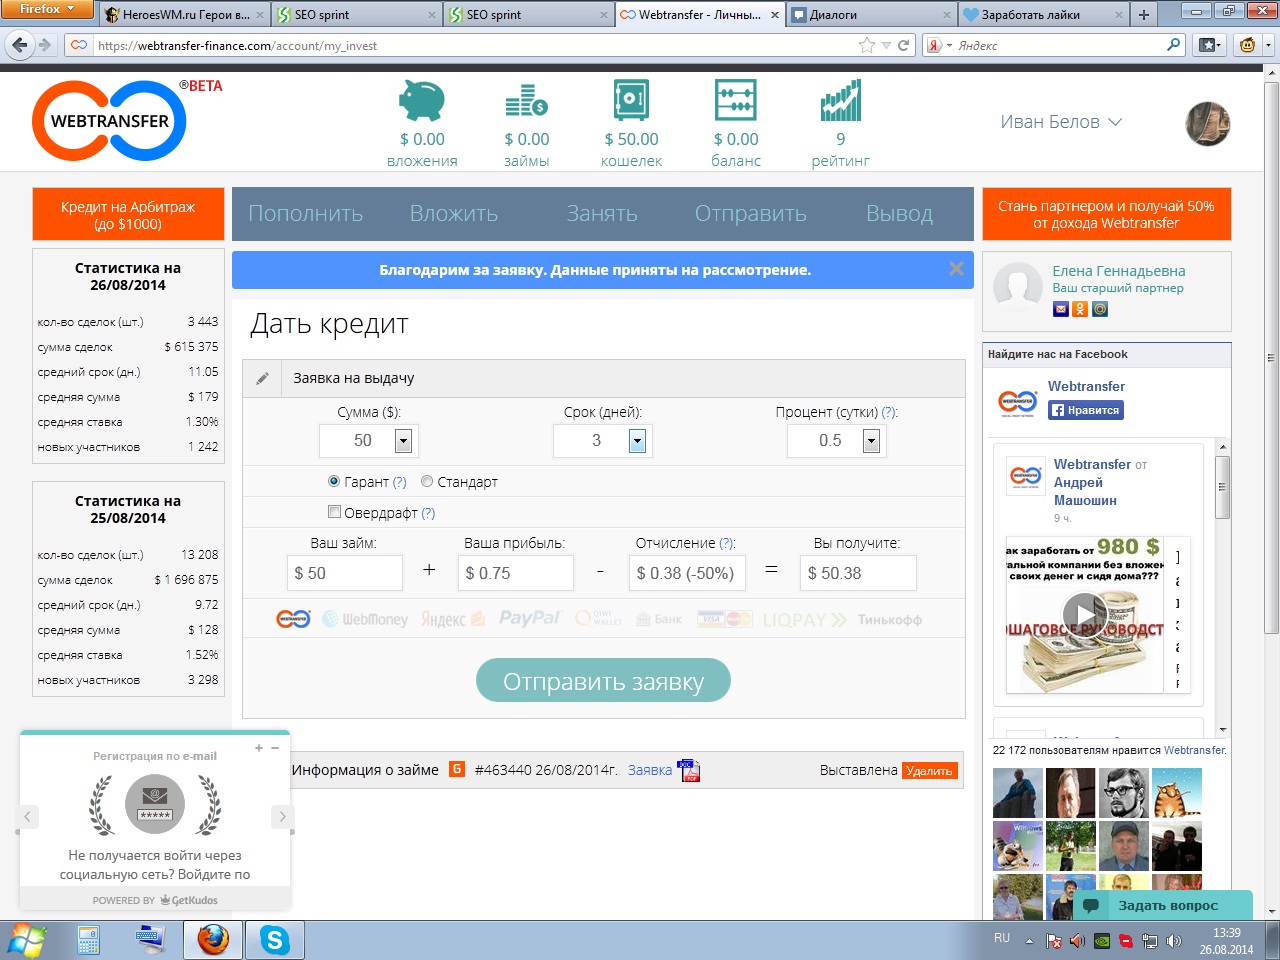Open the Вывод menu item
The height and width of the screenshot is (960, 1280).
coord(899,214)
